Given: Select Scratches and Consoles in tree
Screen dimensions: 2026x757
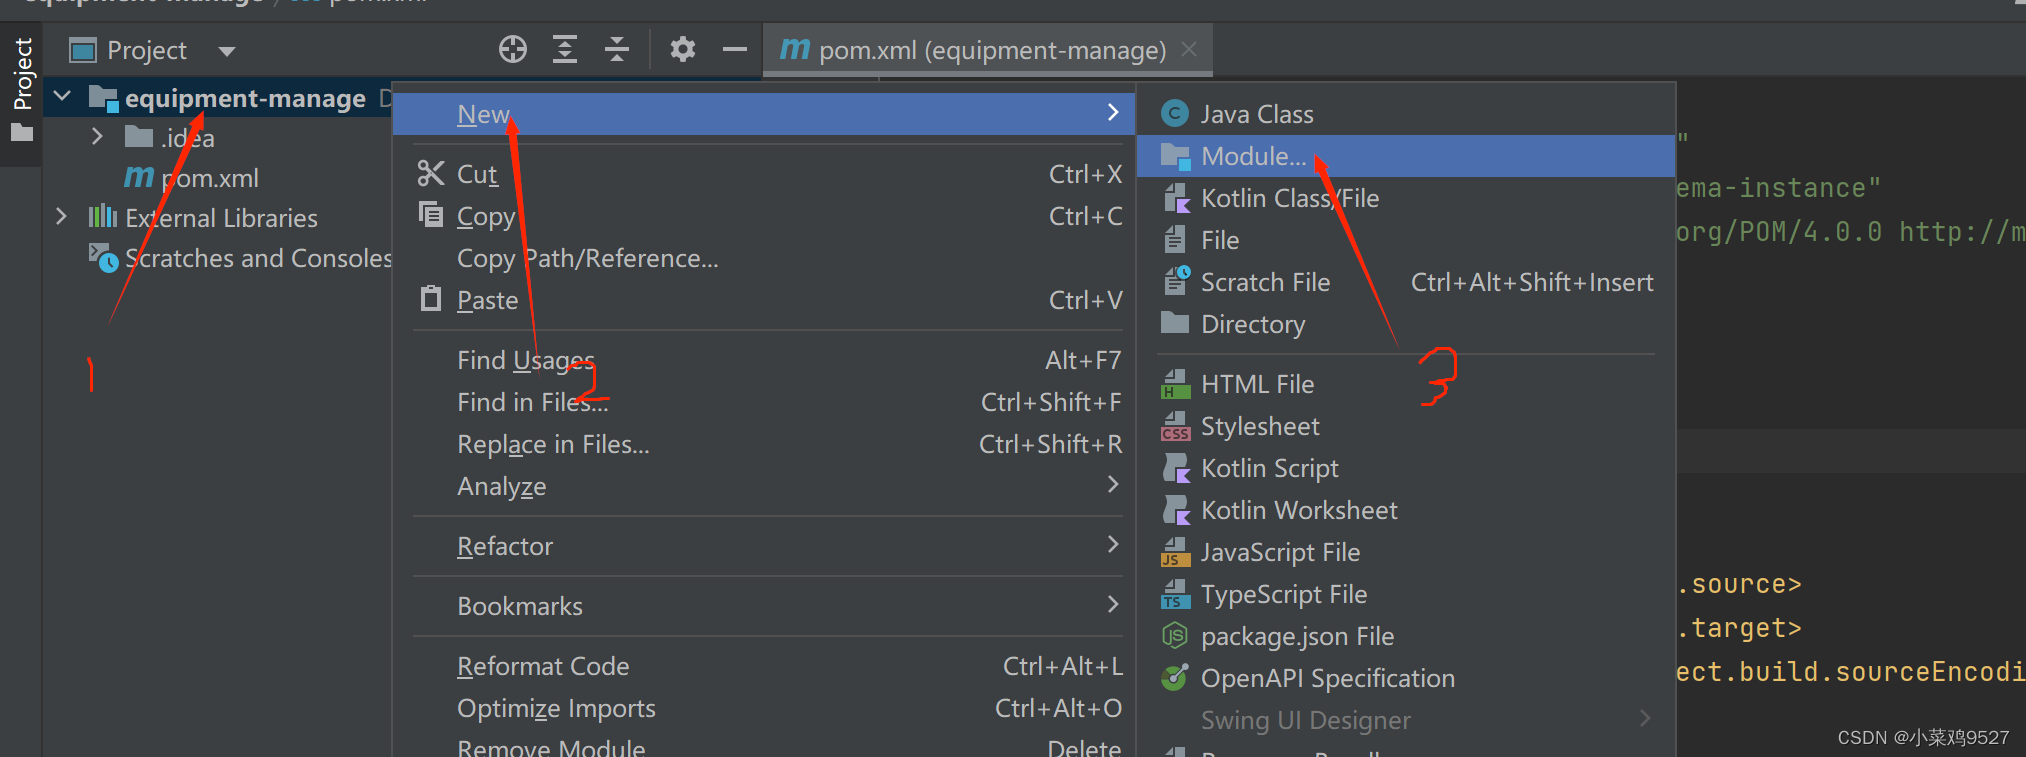Looking at the screenshot, I should tap(258, 258).
